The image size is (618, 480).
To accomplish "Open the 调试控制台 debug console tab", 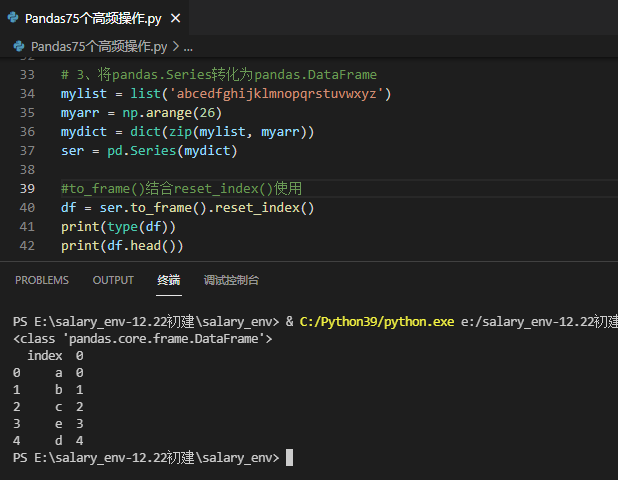I will (231, 280).
